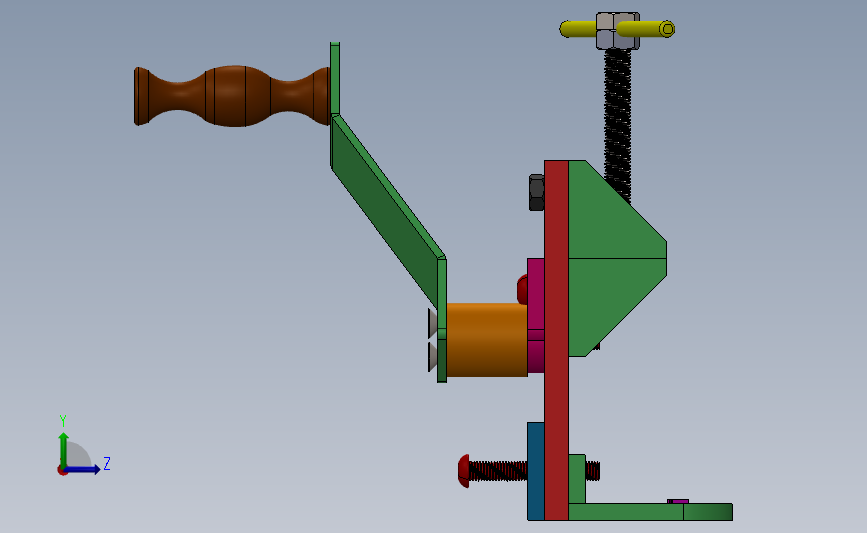This screenshot has height=533, width=867.
Task: Select the blue block near the base
Action: pos(536,471)
